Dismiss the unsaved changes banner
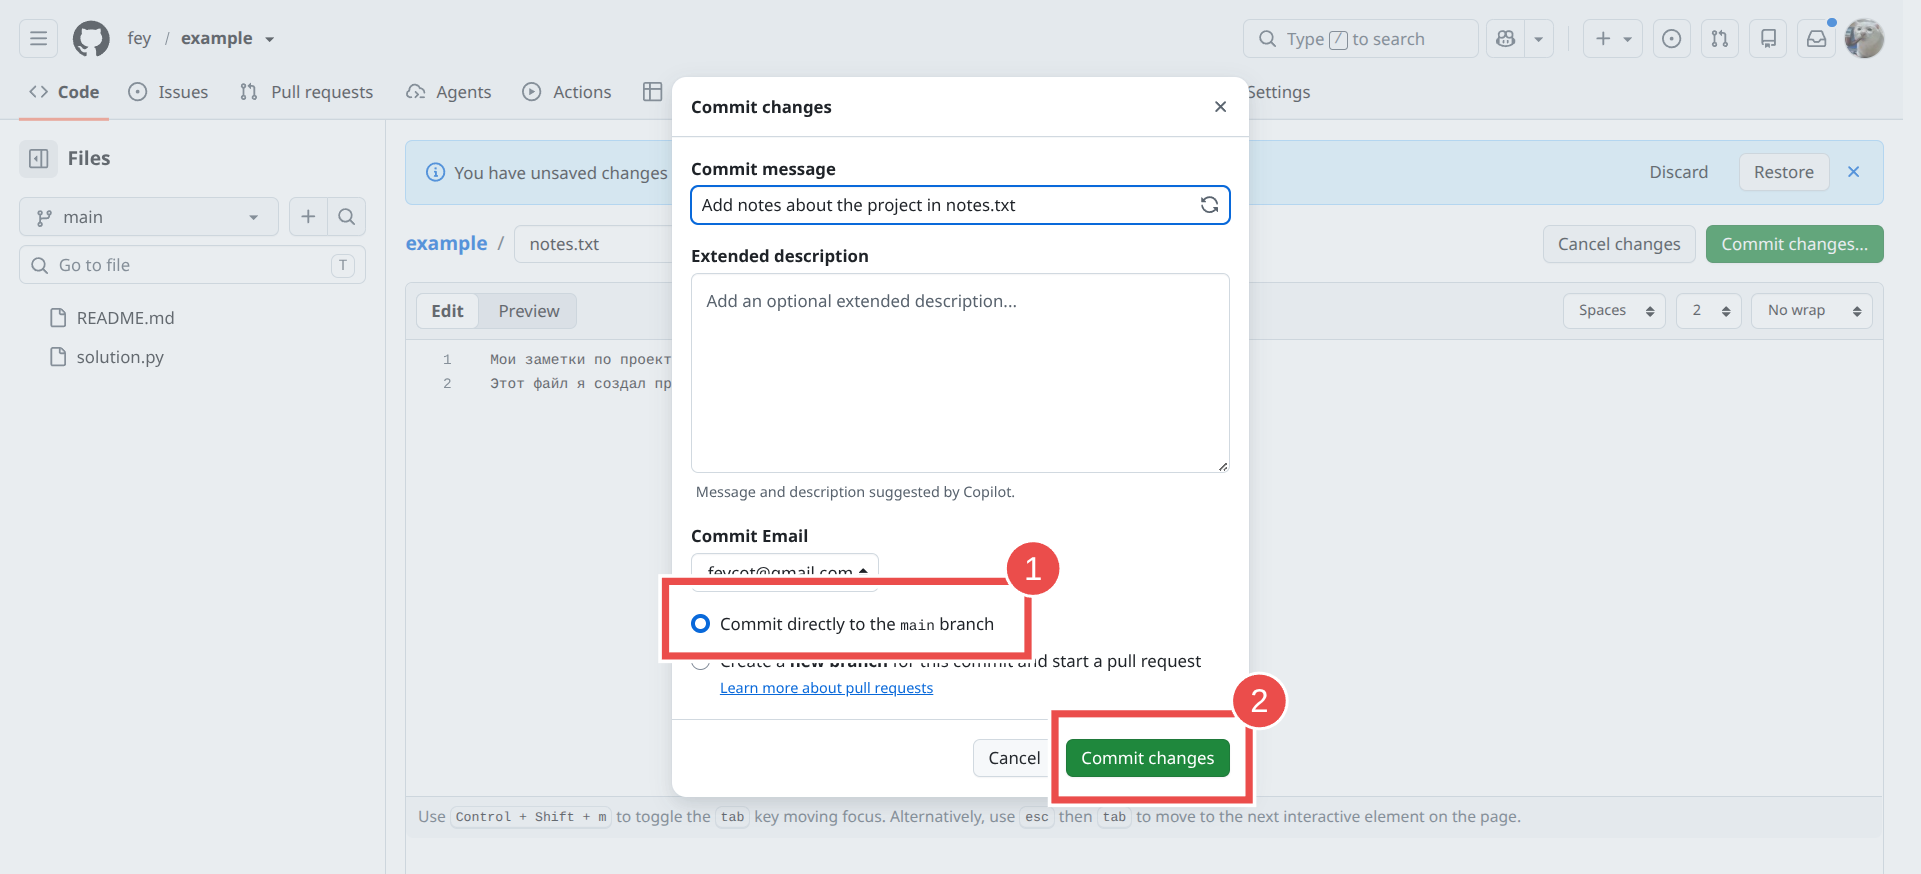The image size is (1921, 874). tap(1853, 172)
